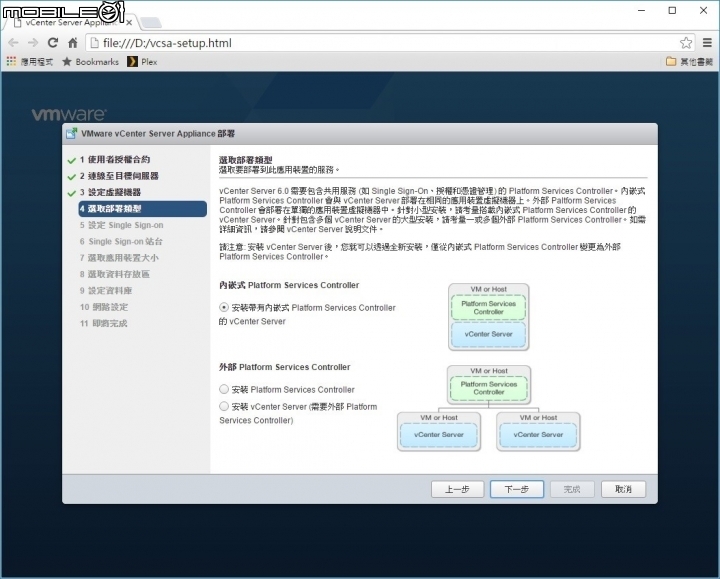Click the 下一步 (Next) button
The image size is (720, 579).
(517, 489)
